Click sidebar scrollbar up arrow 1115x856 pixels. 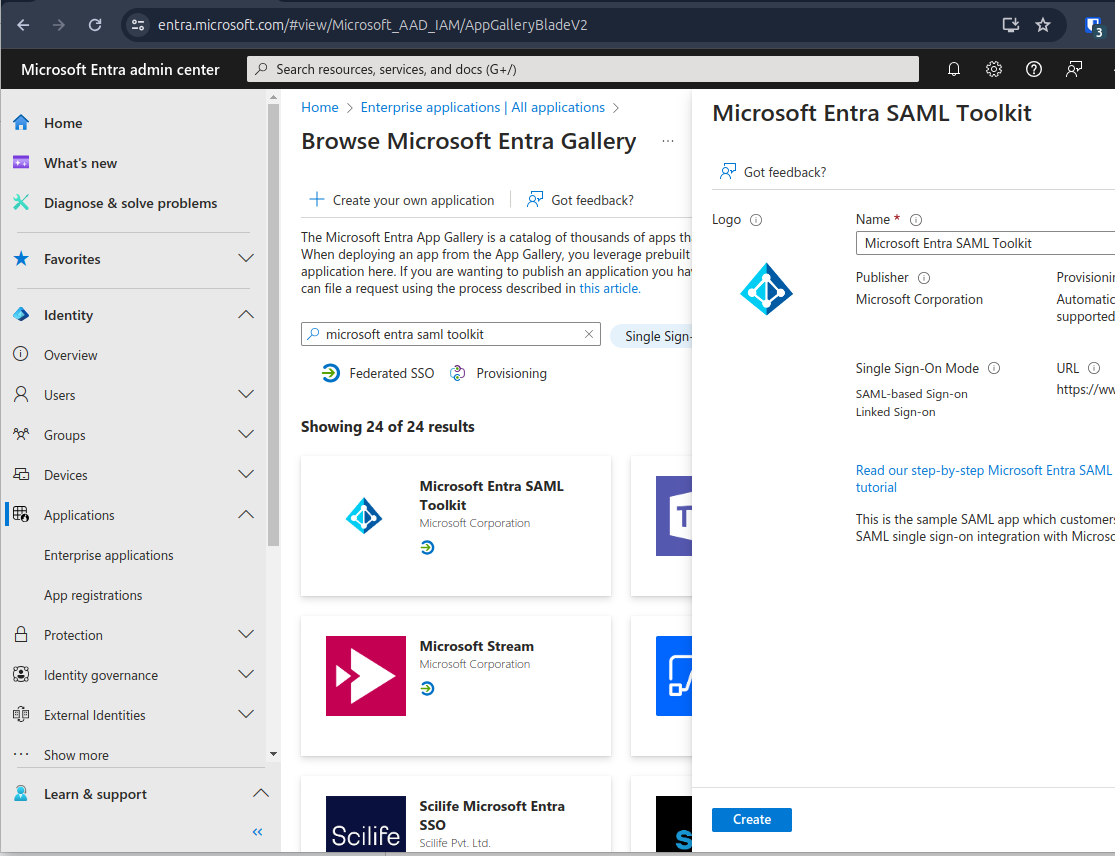click(274, 97)
